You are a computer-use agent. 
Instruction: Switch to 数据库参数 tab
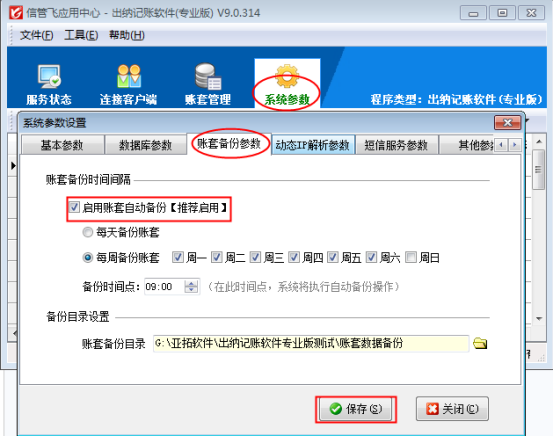[x=145, y=145]
